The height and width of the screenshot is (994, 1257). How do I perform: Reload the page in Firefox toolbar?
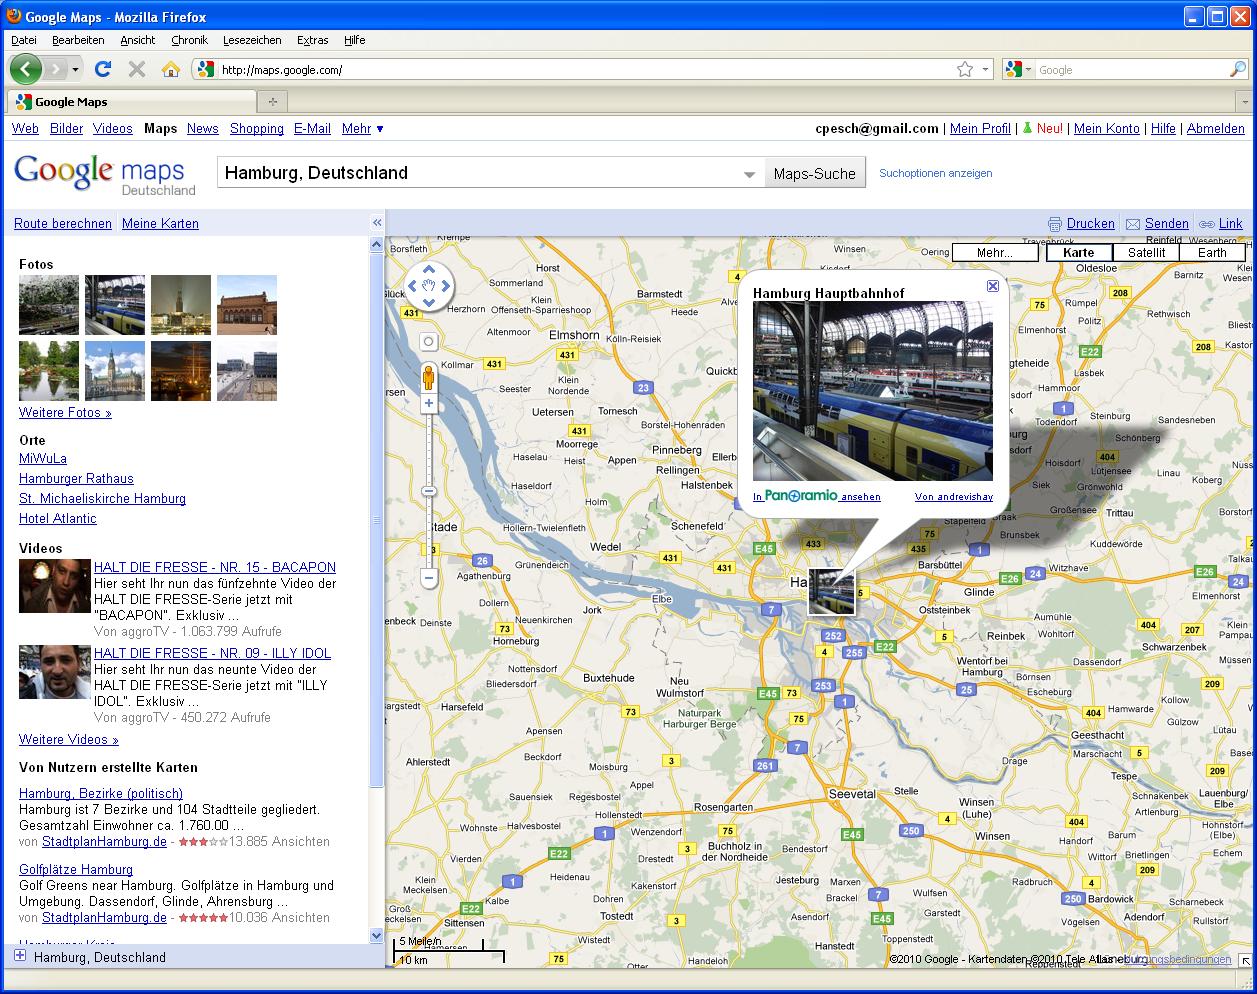coord(102,69)
